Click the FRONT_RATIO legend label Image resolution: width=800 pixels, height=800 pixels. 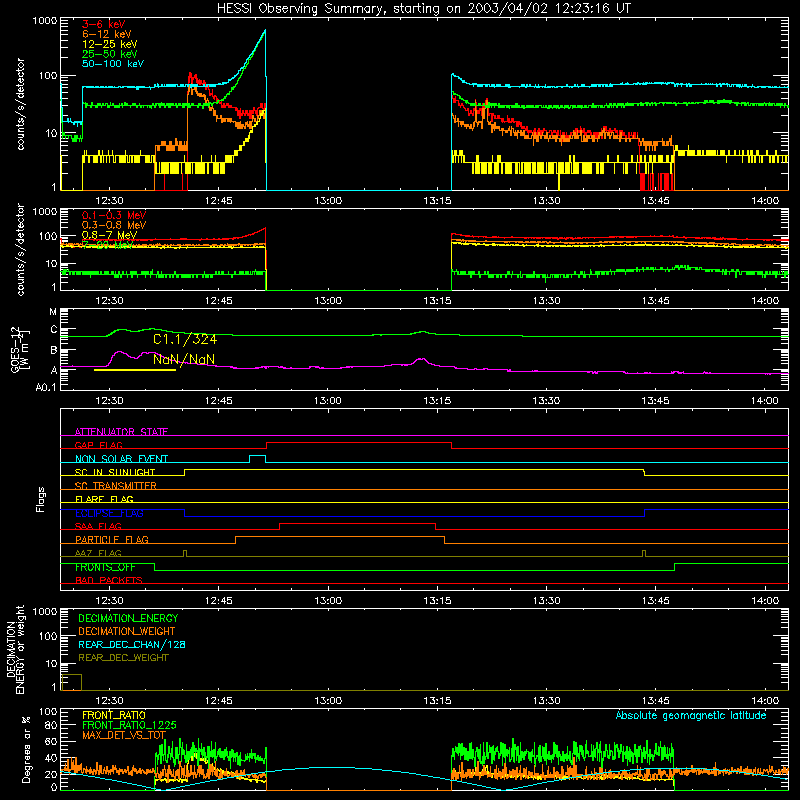(x=114, y=715)
